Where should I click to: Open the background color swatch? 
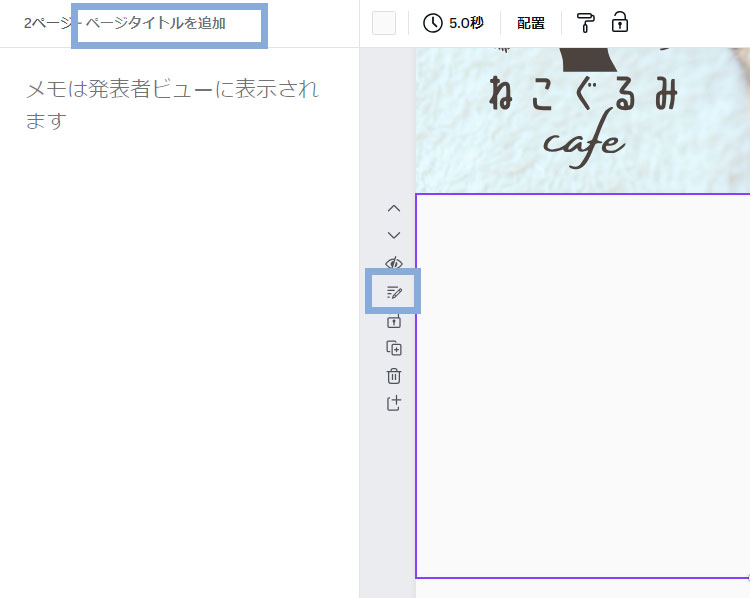pyautogui.click(x=384, y=23)
